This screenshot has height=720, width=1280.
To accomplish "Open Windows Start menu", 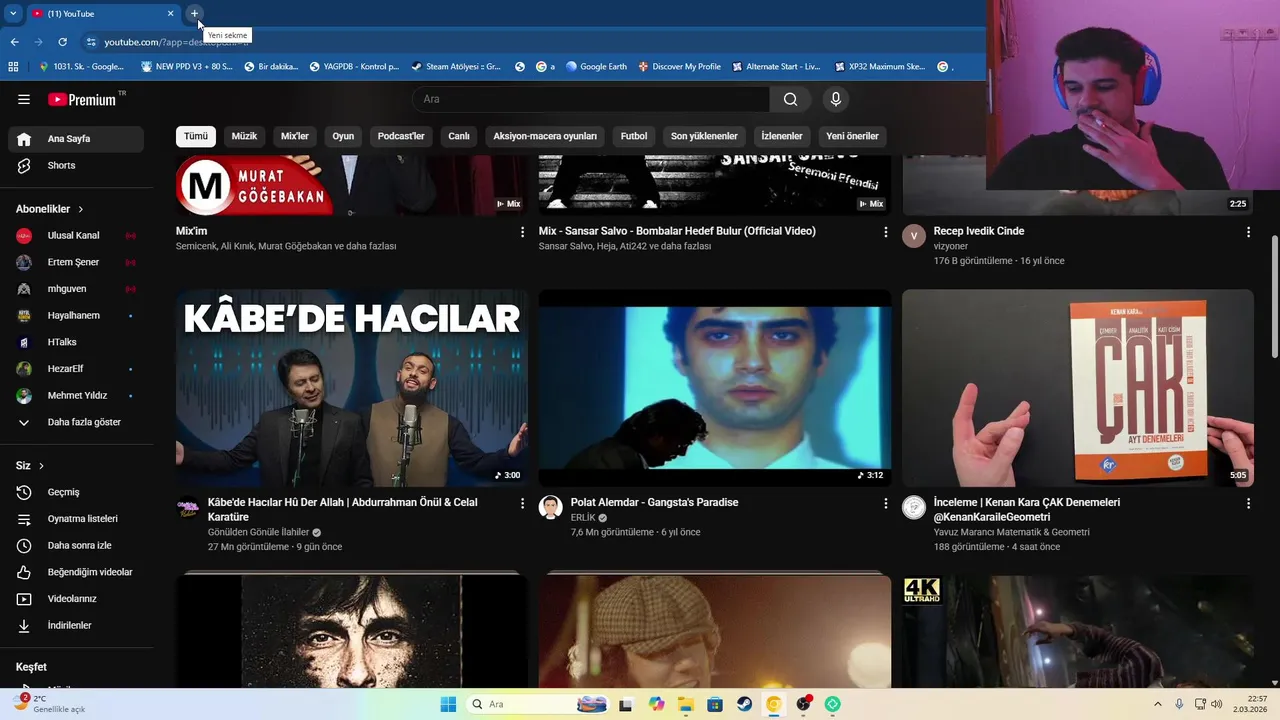I will 448,704.
